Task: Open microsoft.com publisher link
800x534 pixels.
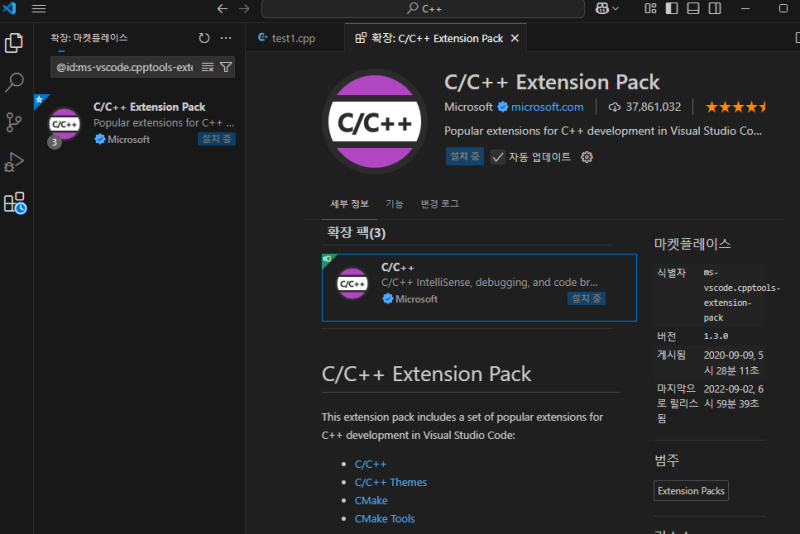Action: (x=547, y=107)
